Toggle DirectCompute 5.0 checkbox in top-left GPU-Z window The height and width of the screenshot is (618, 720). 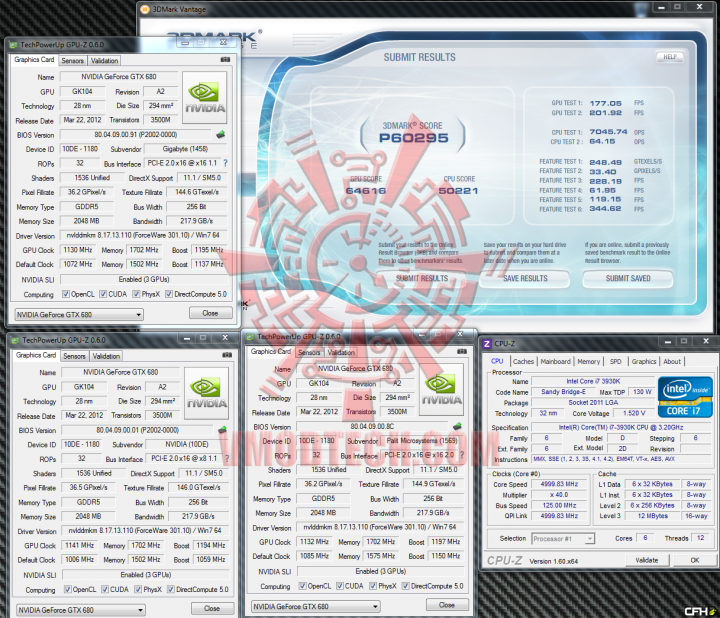point(169,294)
